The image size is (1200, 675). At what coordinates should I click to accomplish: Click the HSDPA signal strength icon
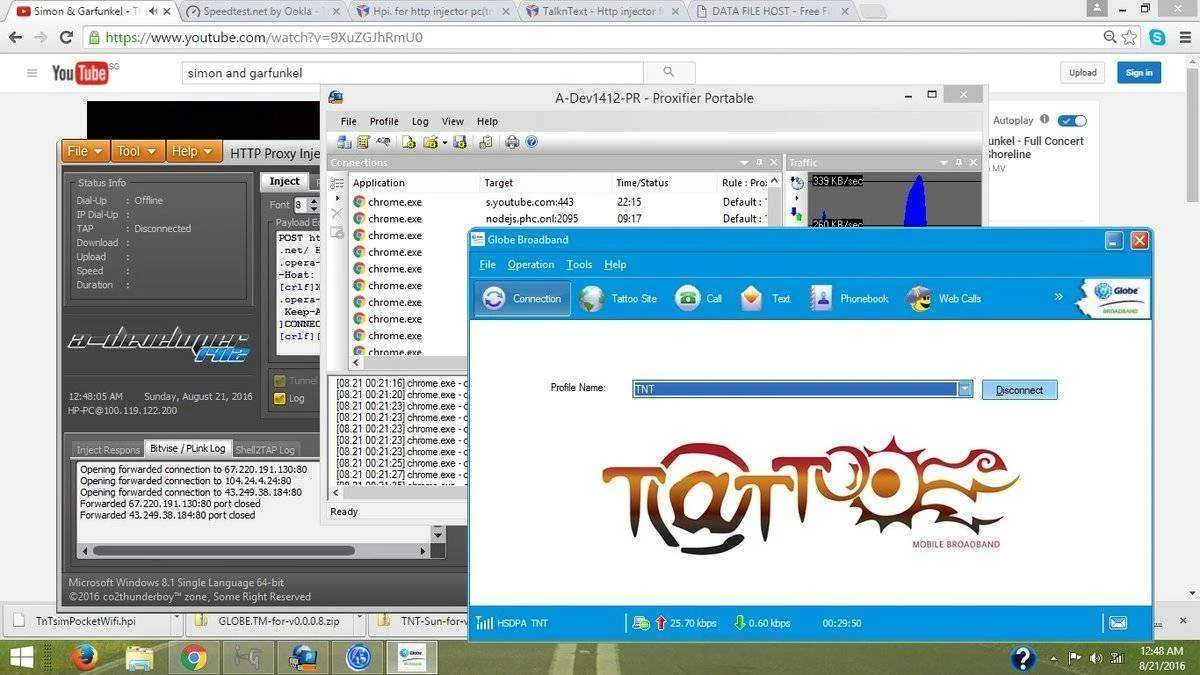point(484,623)
